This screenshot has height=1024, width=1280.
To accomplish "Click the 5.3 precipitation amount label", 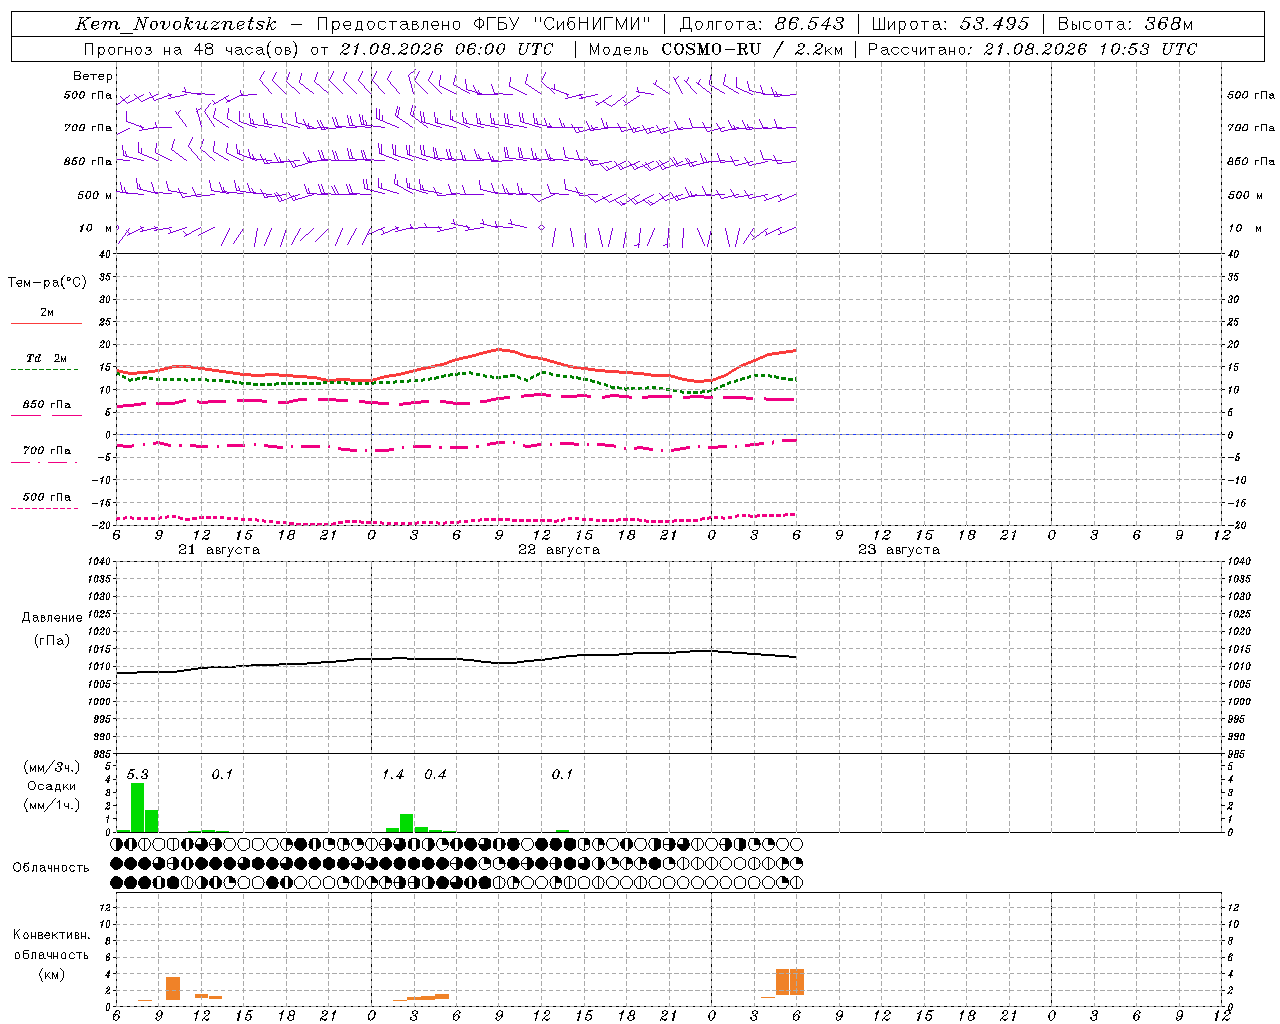I will [x=137, y=774].
